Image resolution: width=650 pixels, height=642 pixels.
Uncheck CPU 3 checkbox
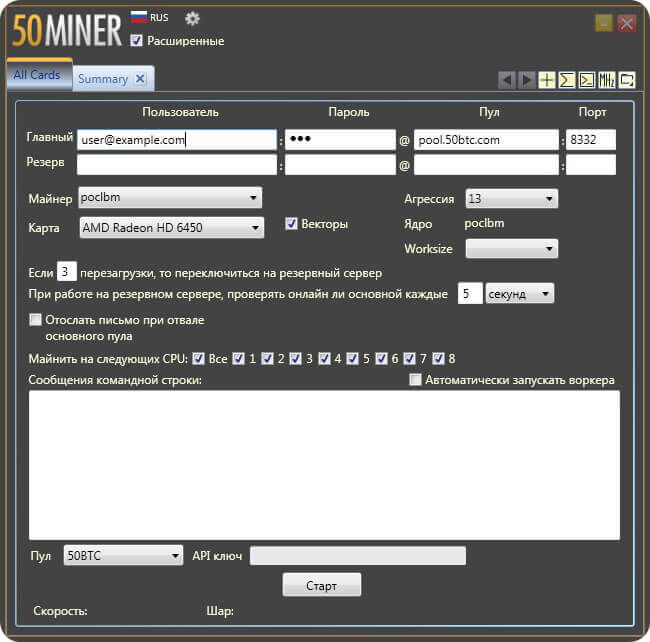[x=296, y=359]
